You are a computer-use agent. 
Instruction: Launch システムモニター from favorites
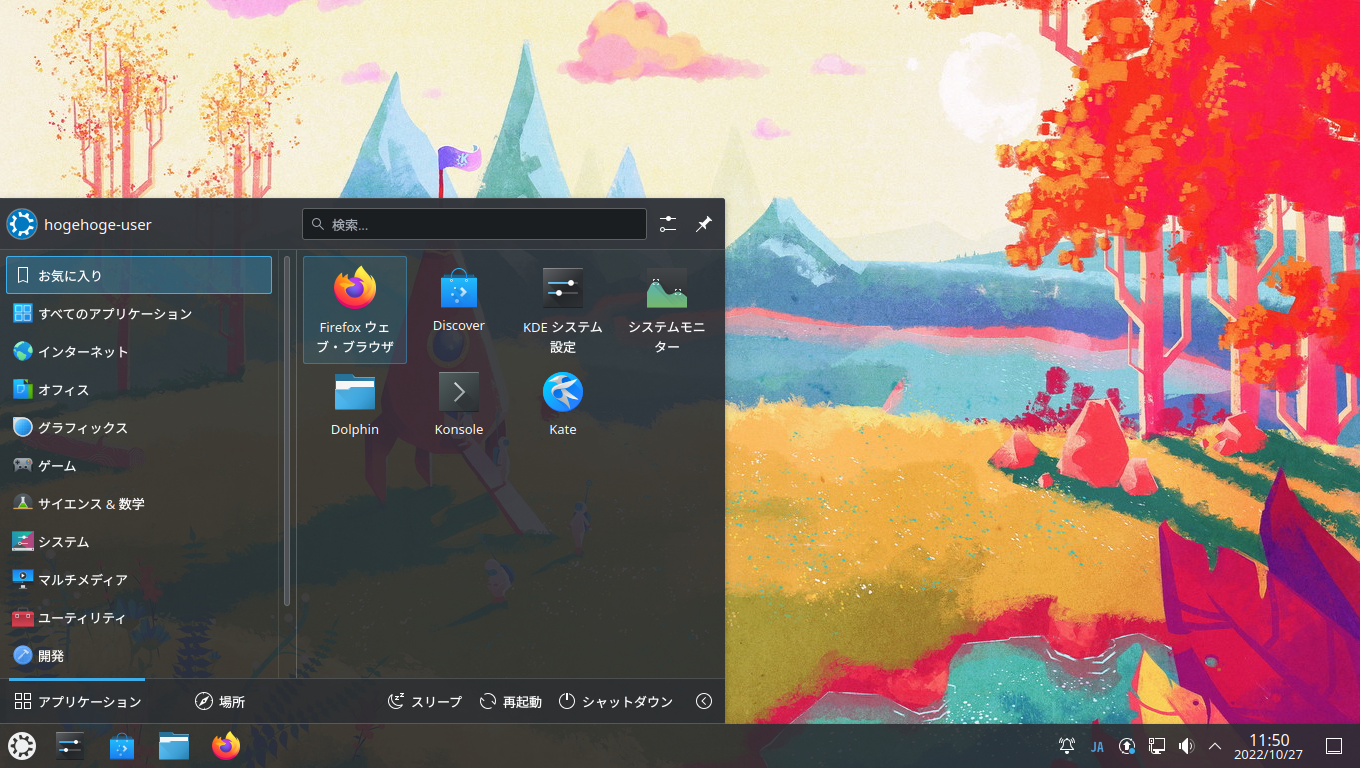[x=667, y=310]
